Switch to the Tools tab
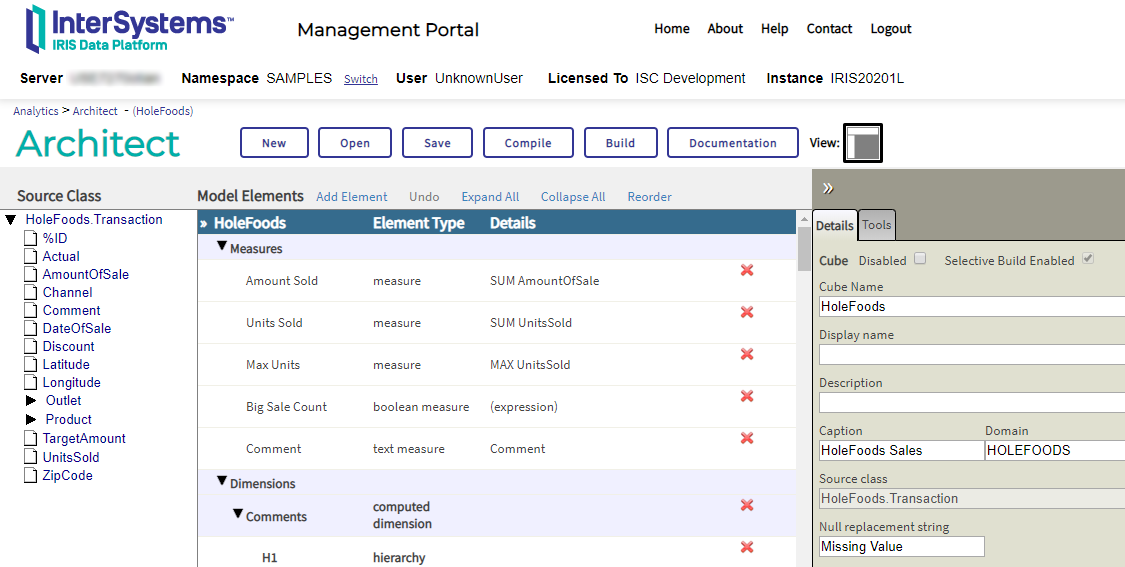Viewport: 1125px width, 567px height. point(877,225)
